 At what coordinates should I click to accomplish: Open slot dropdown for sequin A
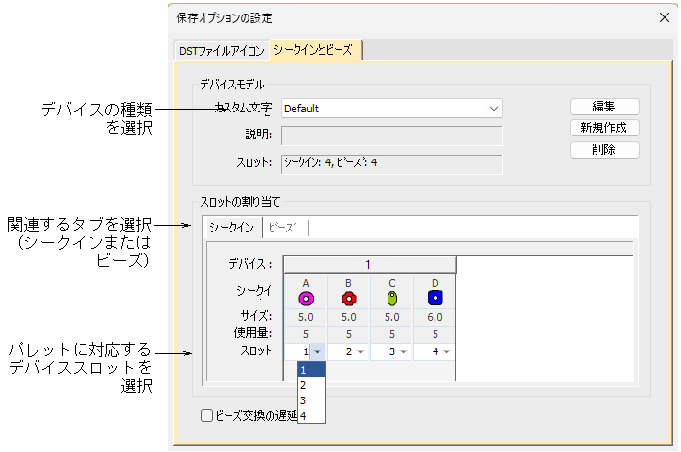tap(317, 352)
